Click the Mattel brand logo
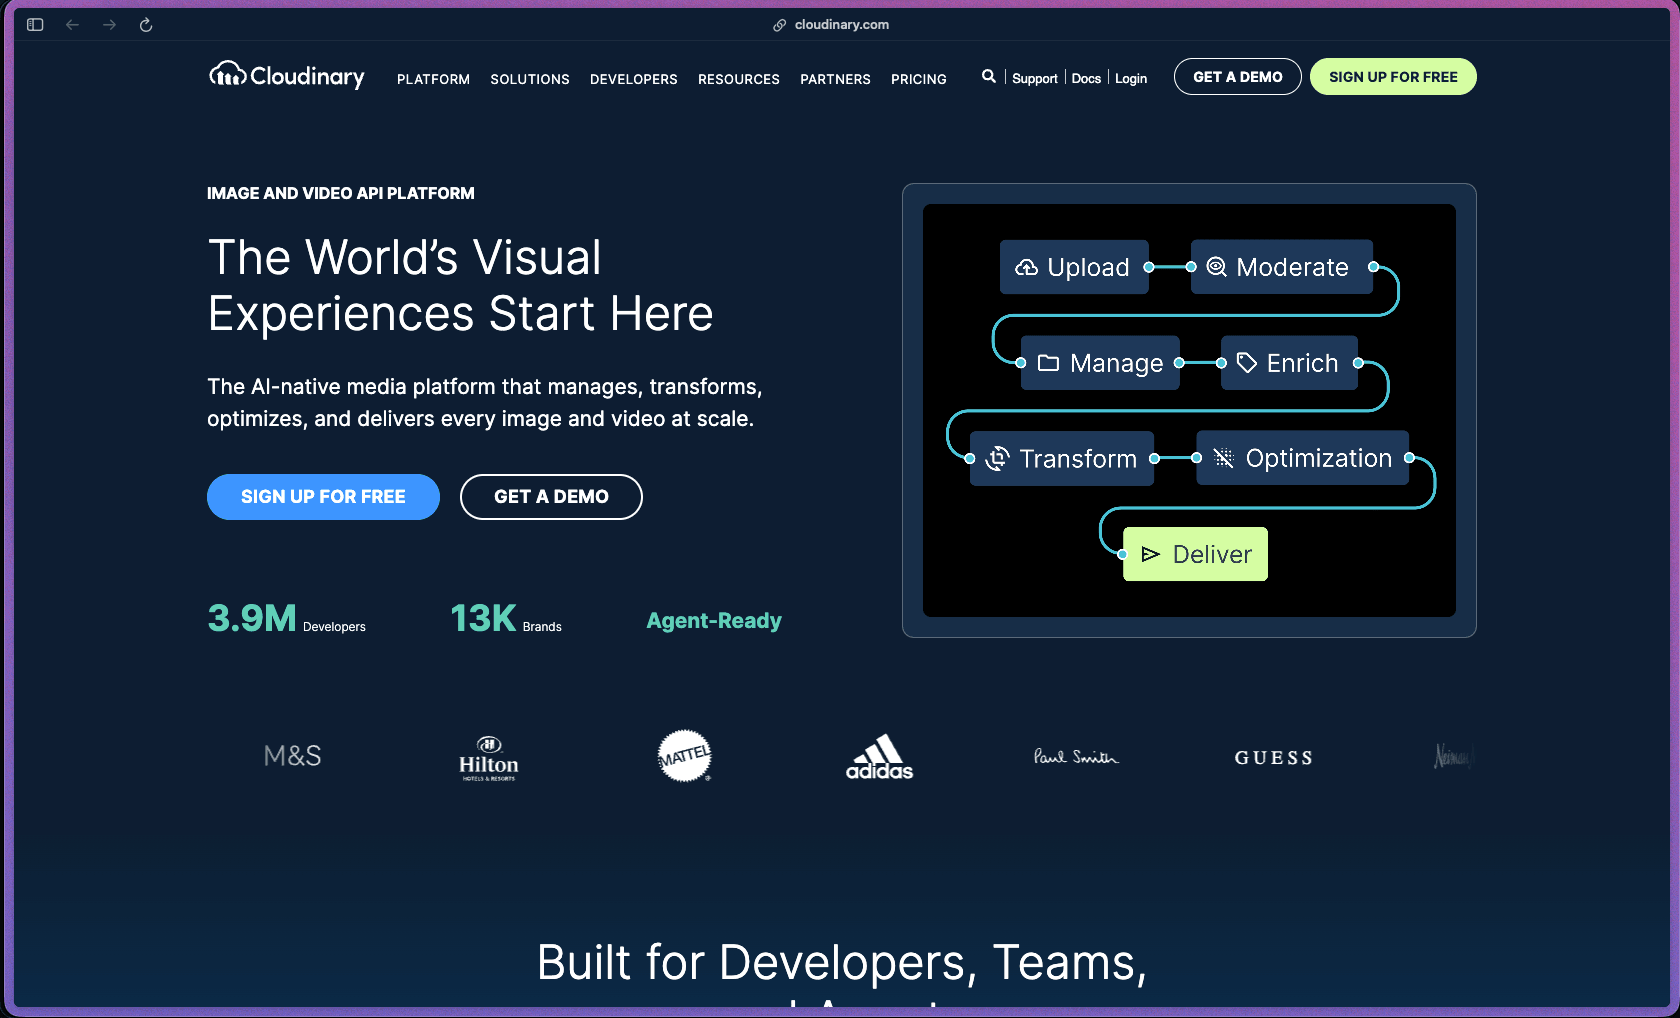Screen dimensions: 1680x1018 point(684,756)
